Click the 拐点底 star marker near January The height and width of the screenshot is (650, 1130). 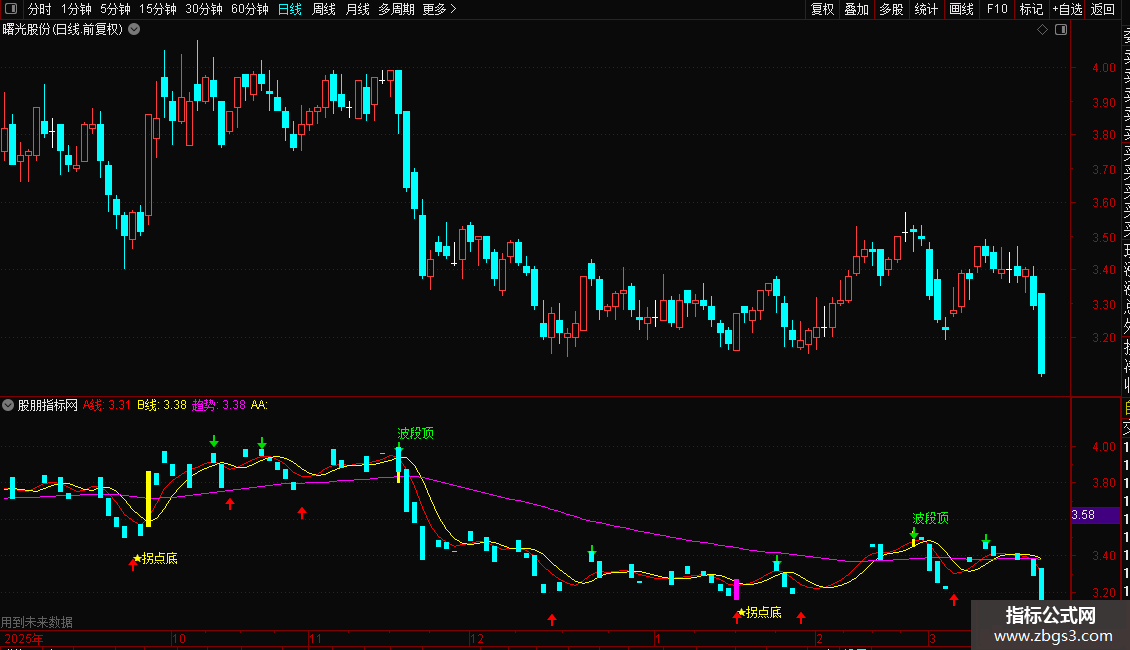coord(759,612)
